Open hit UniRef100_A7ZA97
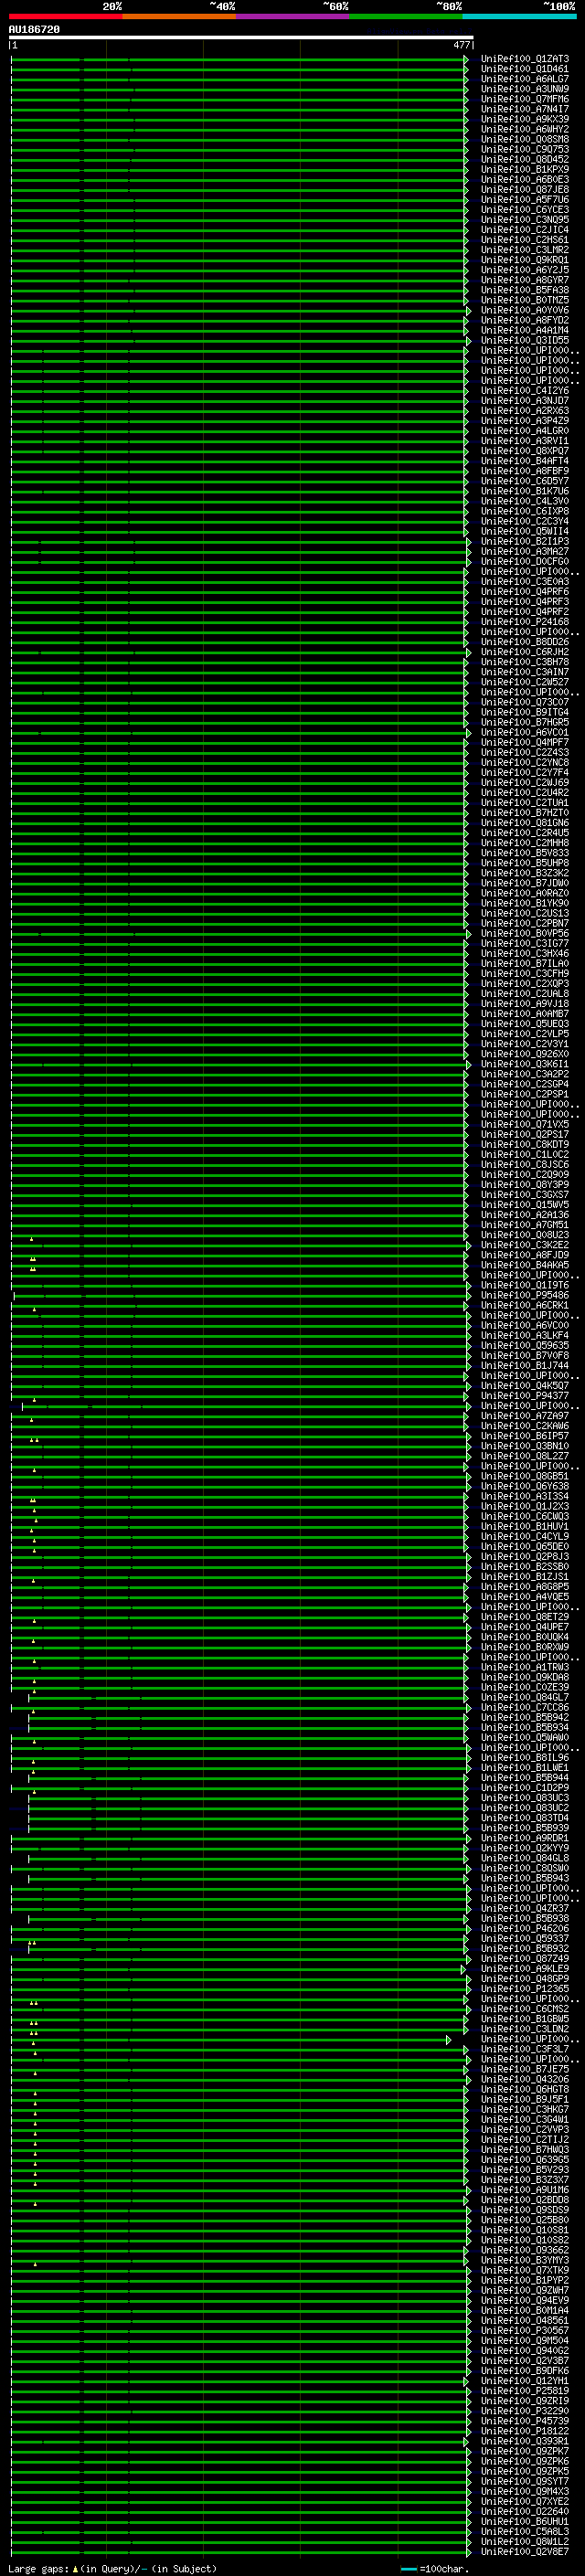 (x=525, y=1416)
